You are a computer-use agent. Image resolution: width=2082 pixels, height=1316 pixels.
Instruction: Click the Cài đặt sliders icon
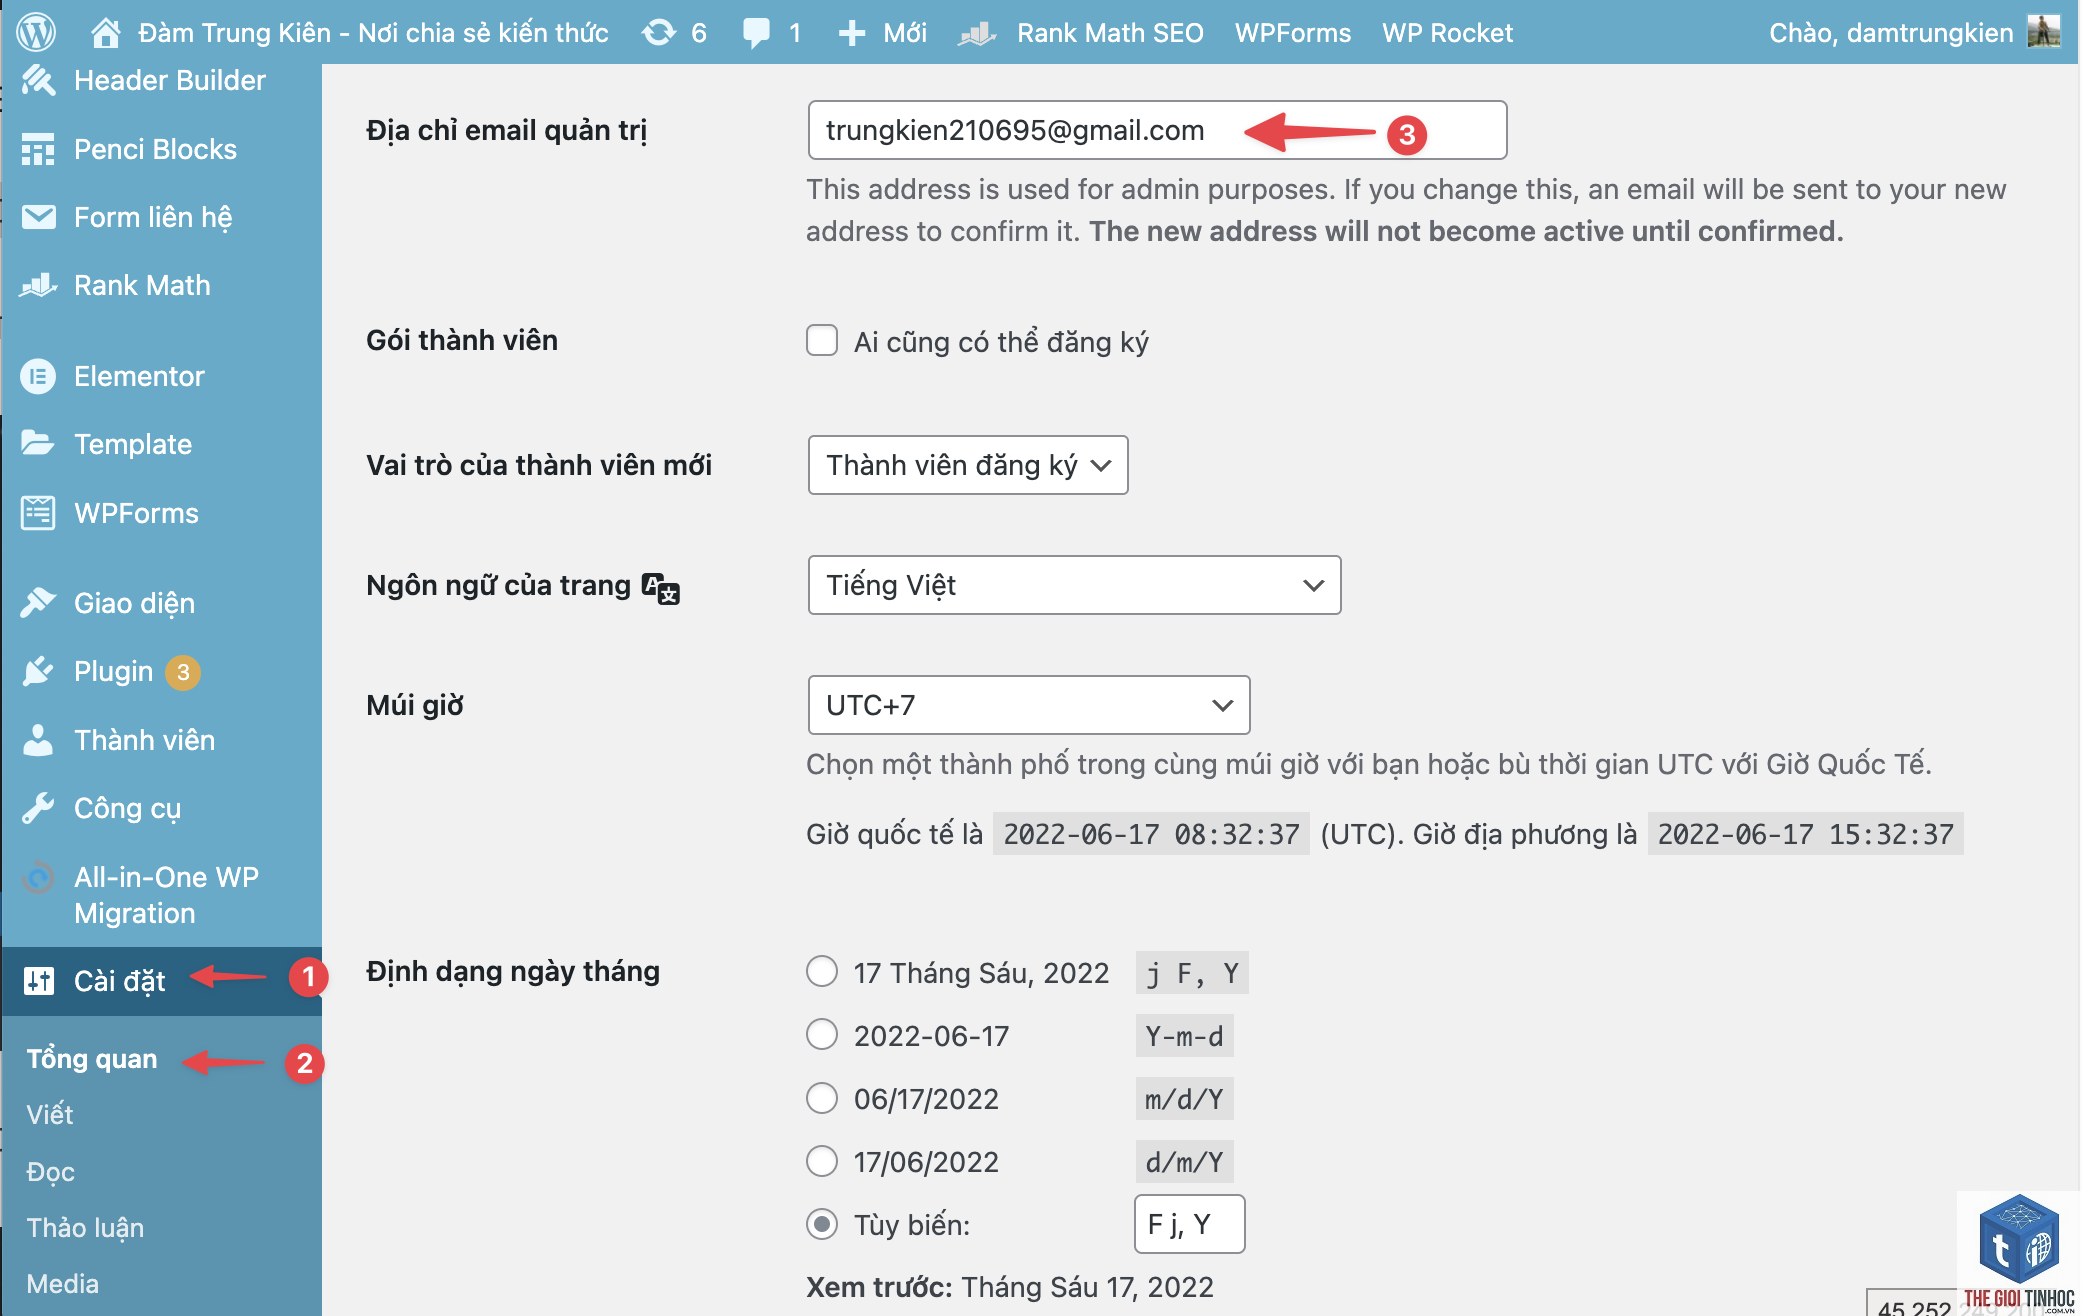pos(38,981)
